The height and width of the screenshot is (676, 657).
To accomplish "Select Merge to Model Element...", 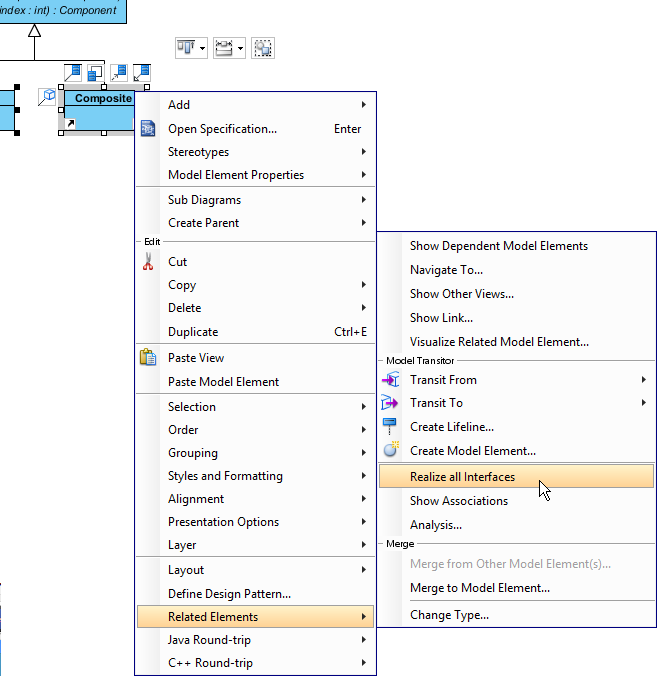I will pos(516,588).
